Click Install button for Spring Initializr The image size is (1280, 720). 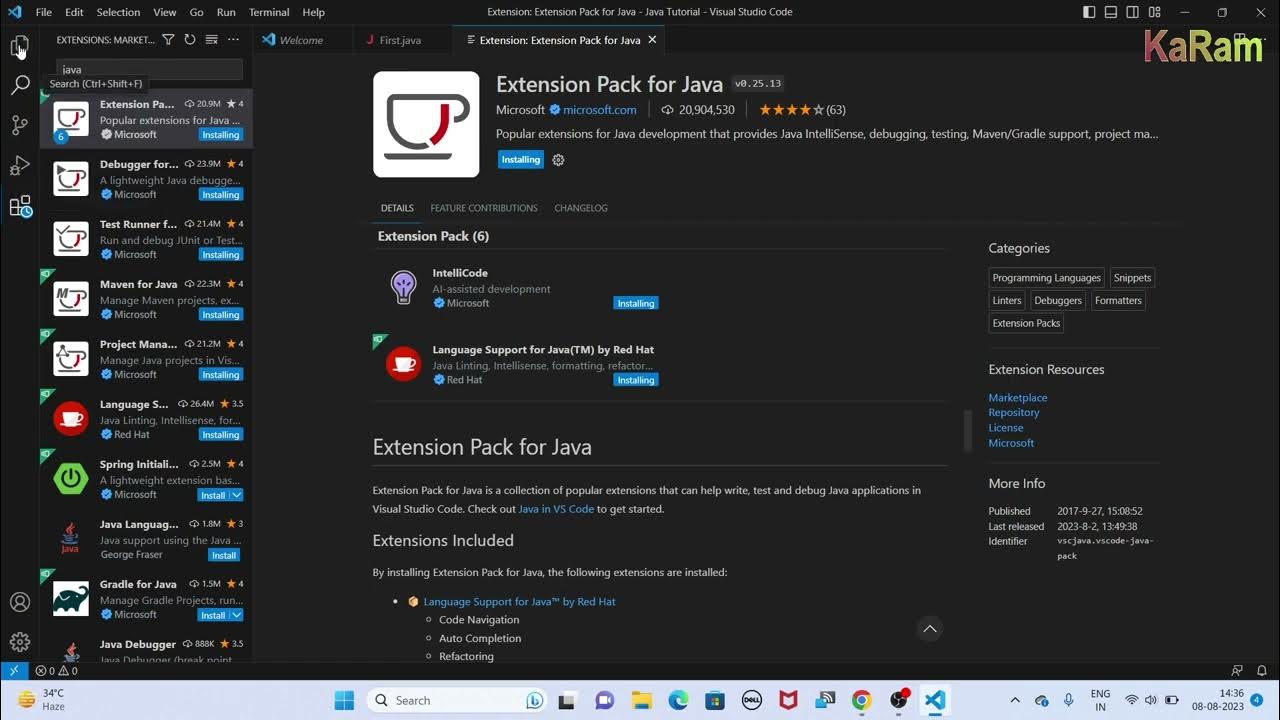coord(213,495)
